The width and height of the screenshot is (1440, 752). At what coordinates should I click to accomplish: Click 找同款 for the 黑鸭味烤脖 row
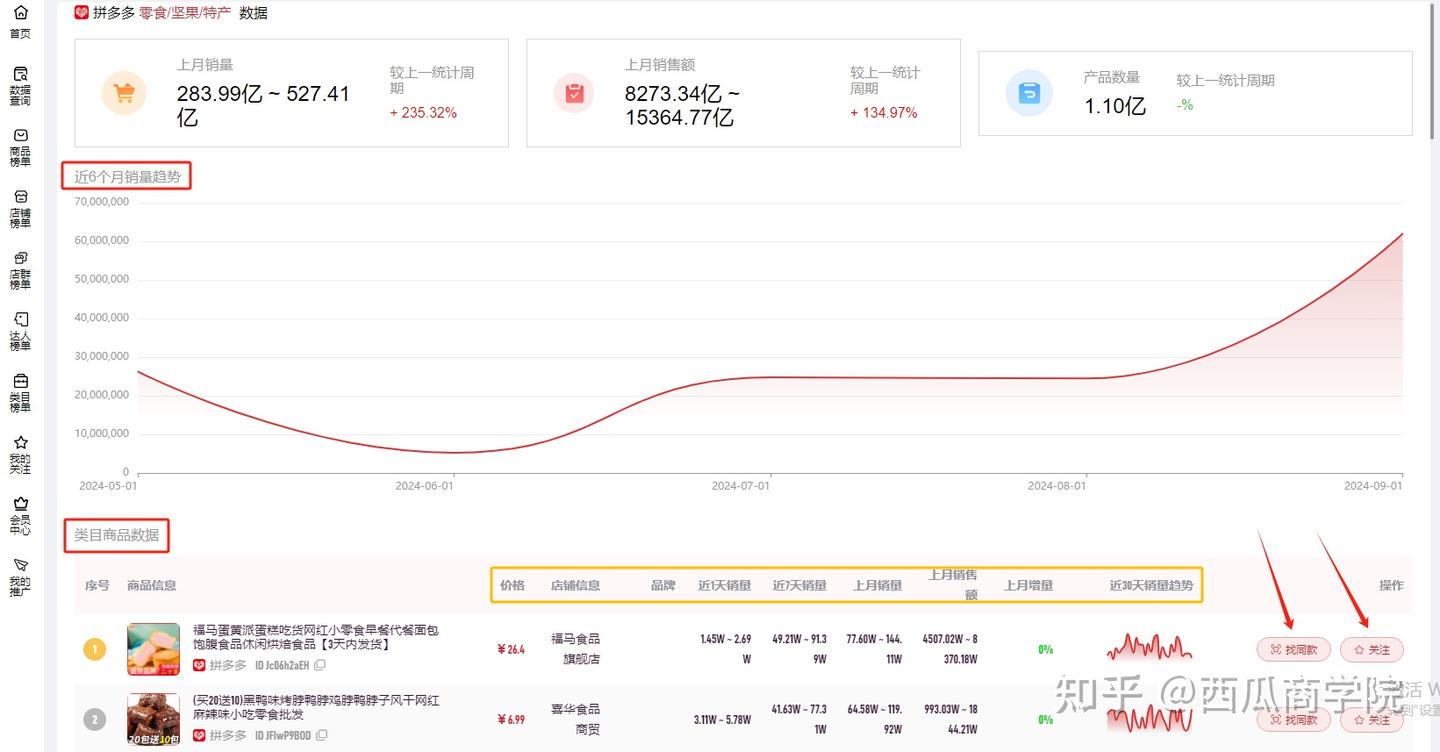point(1294,720)
